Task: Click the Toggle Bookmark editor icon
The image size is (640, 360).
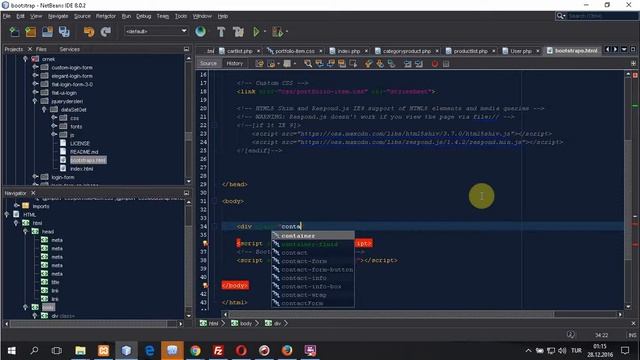Action: (x=391, y=64)
